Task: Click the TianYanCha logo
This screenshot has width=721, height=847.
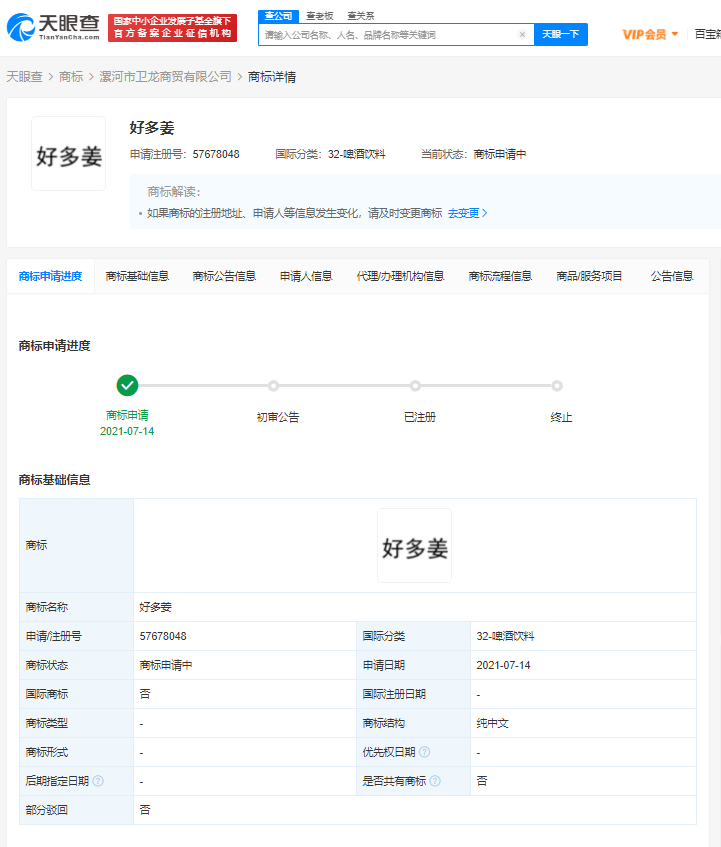Action: pos(53,28)
